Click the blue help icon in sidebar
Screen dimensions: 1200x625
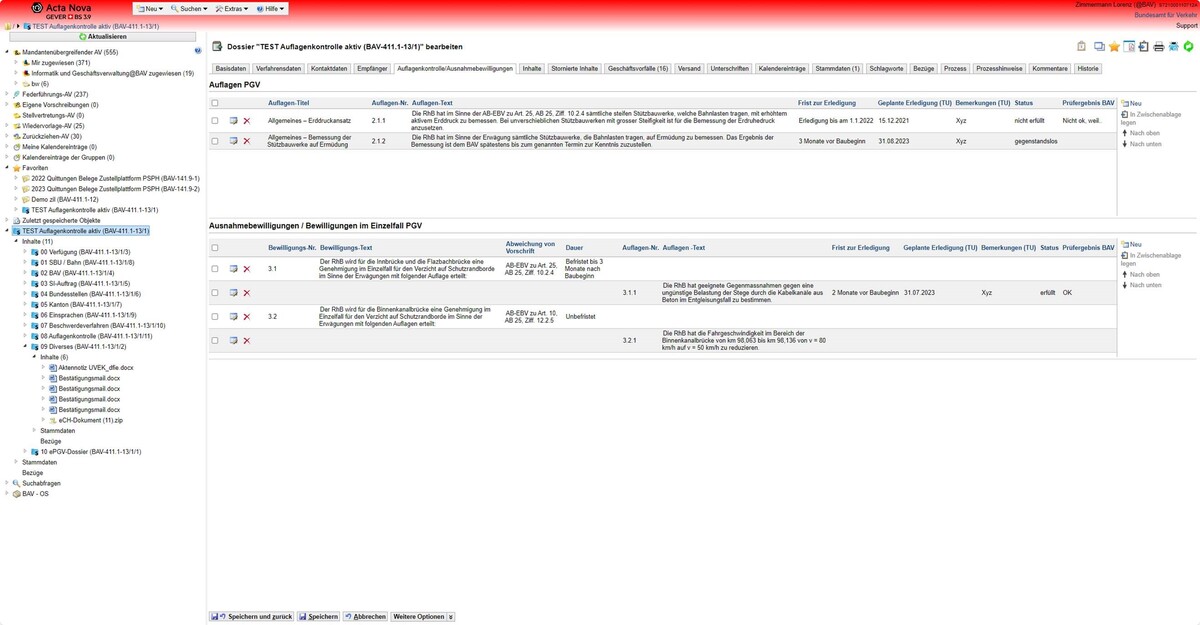pyautogui.click(x=198, y=50)
